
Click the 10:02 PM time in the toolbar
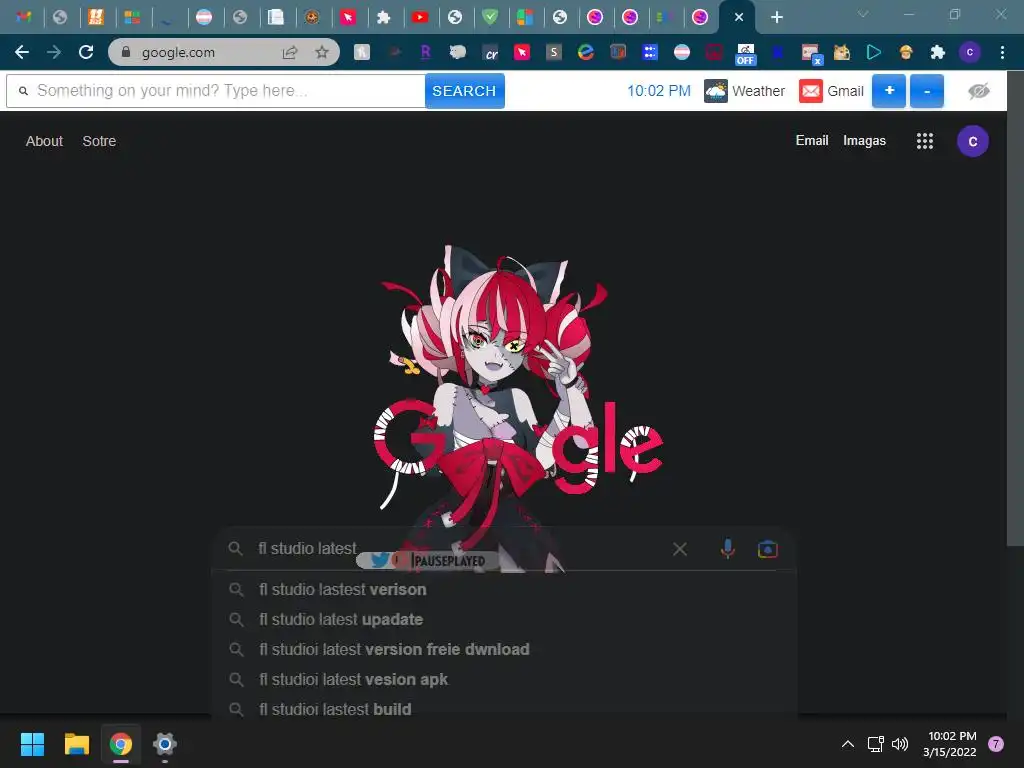coord(658,91)
